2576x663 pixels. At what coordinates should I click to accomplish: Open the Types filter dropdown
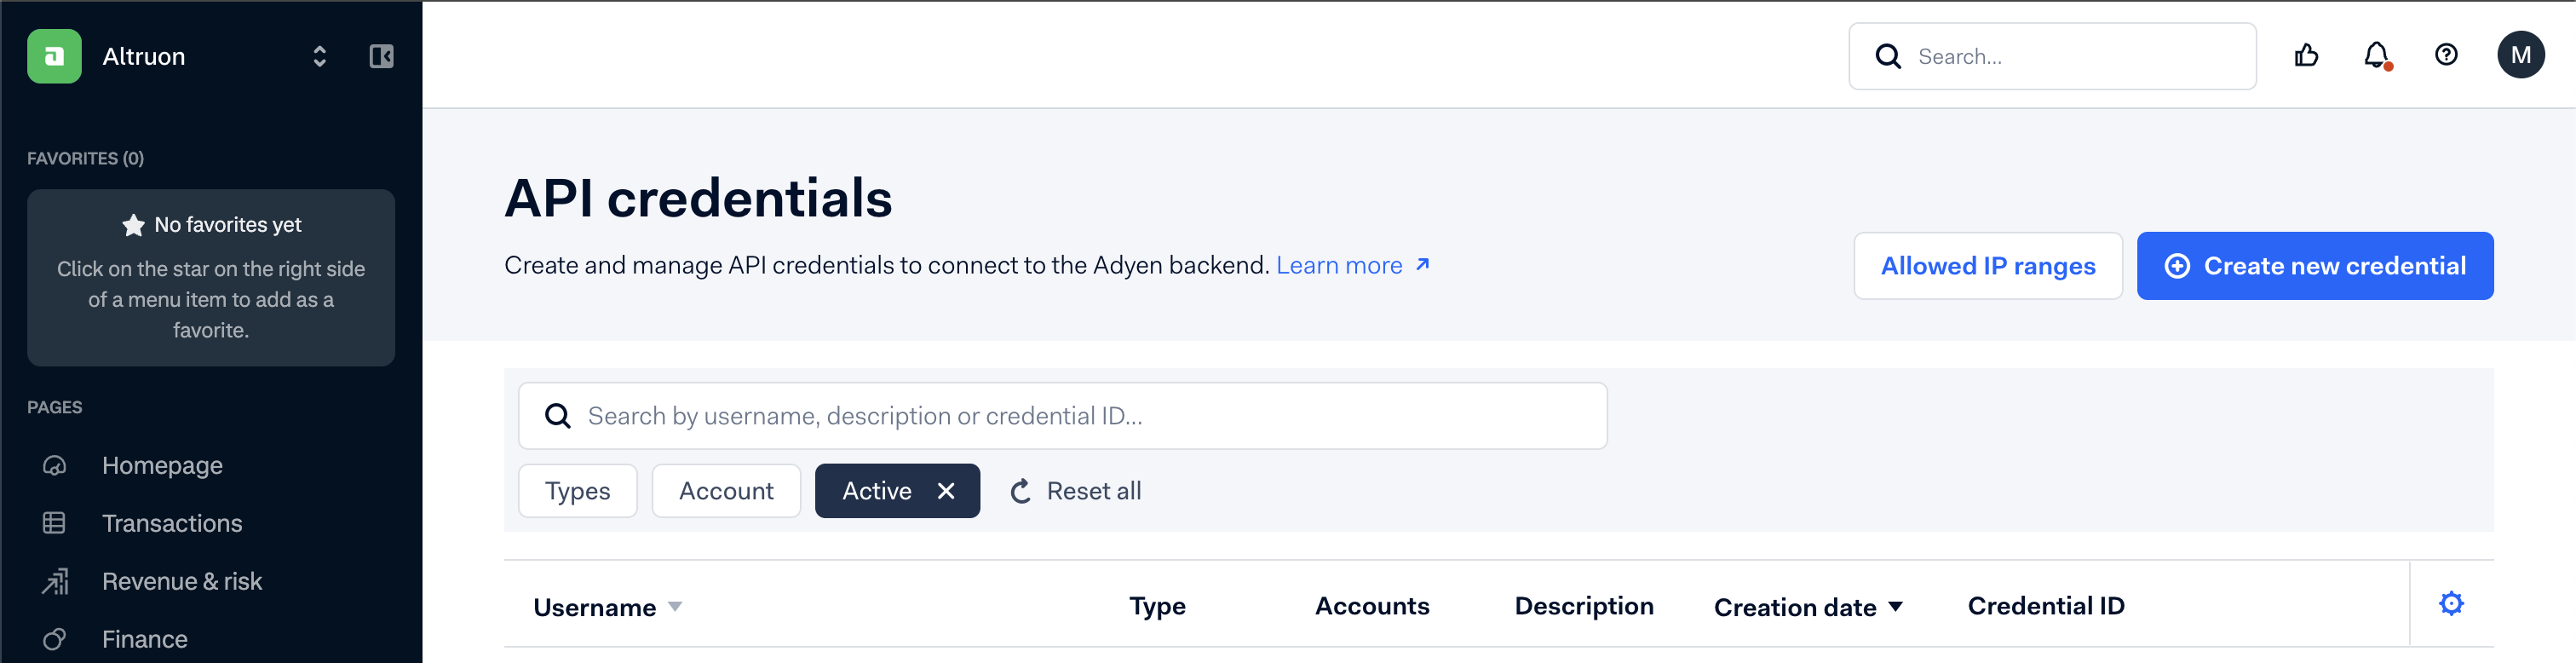tap(577, 491)
